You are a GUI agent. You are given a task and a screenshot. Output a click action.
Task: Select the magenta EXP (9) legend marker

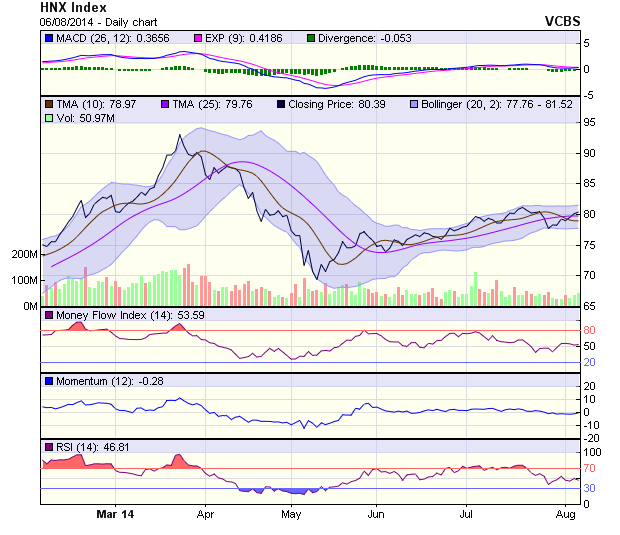pyautogui.click(x=198, y=38)
